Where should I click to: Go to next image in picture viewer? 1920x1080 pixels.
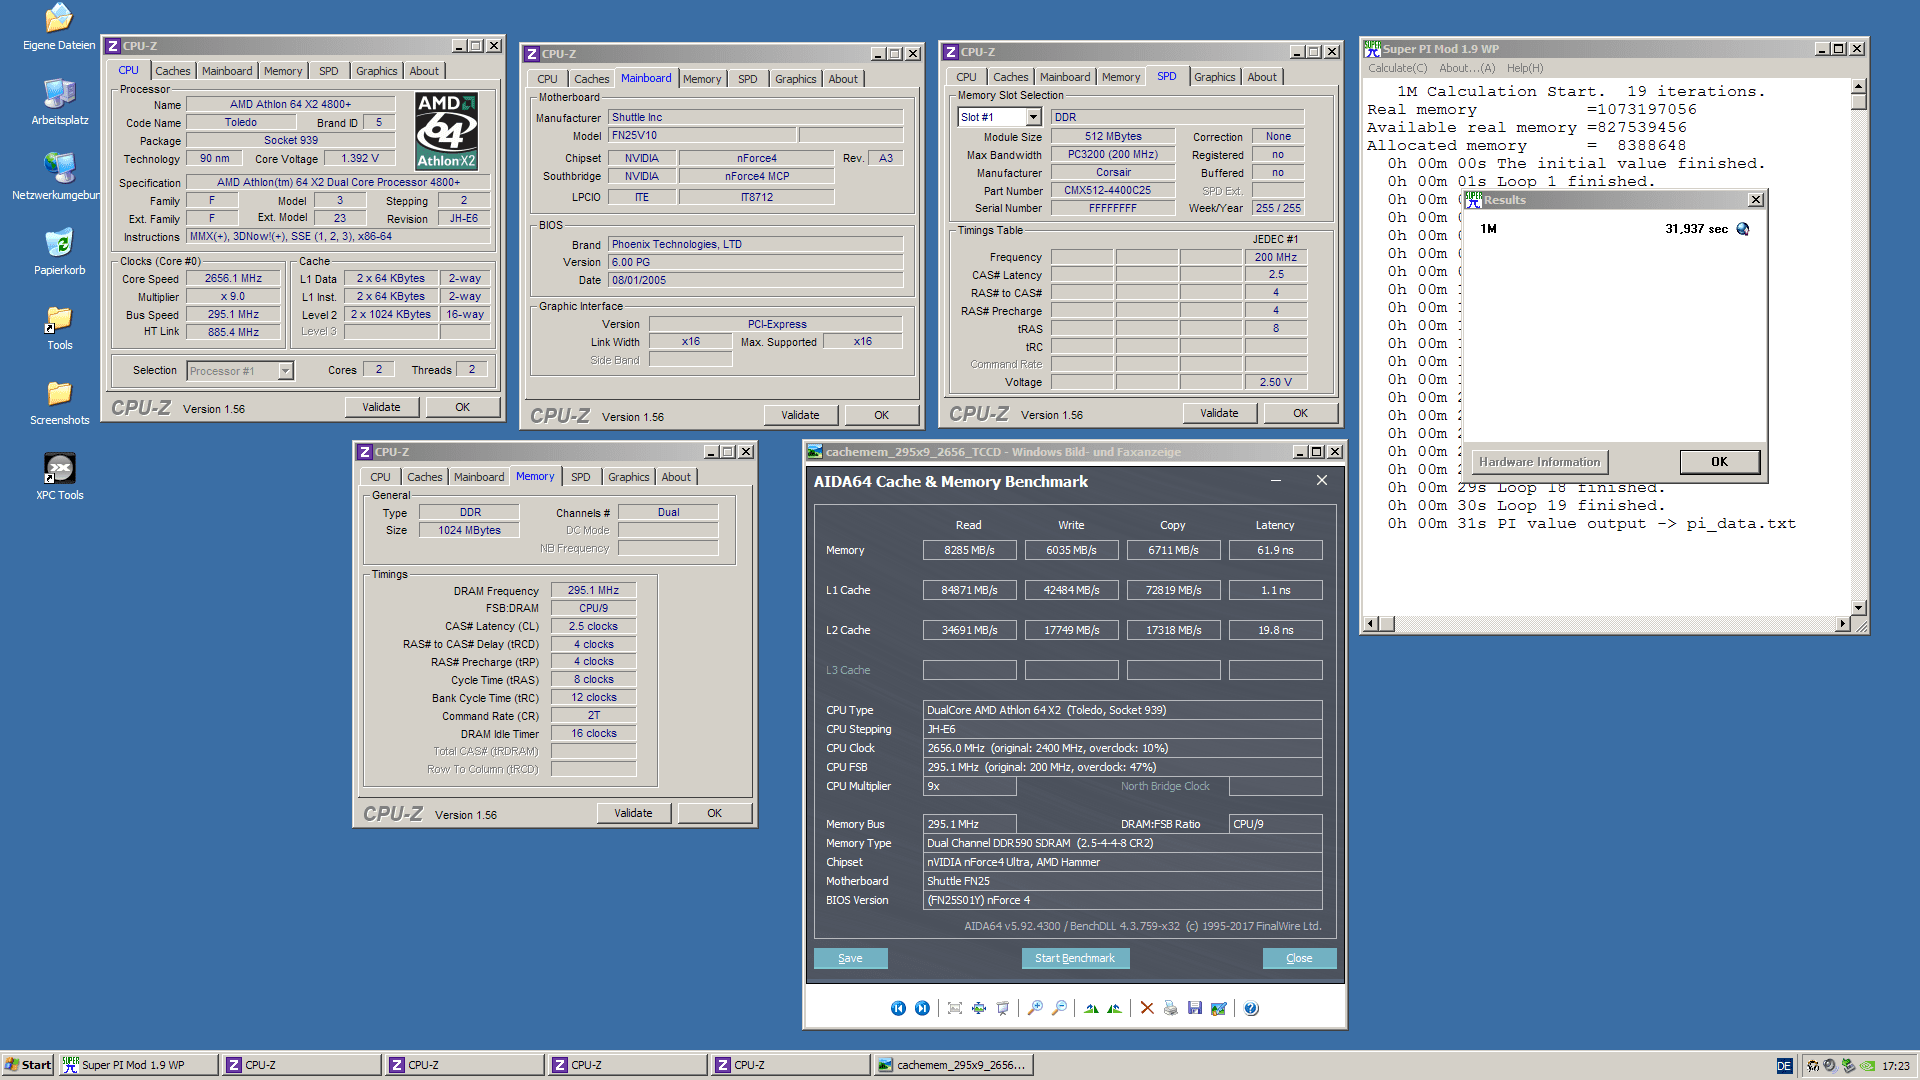[922, 1008]
